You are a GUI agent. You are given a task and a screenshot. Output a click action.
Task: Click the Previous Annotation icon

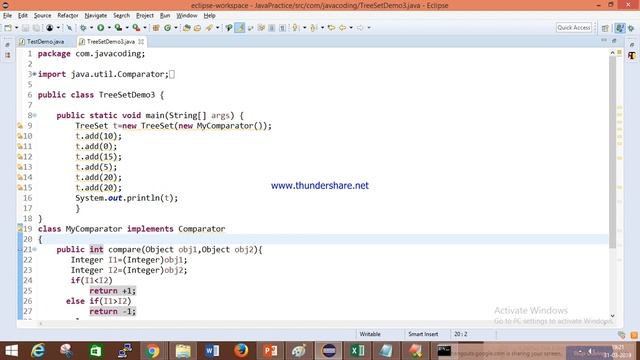pos(313,28)
